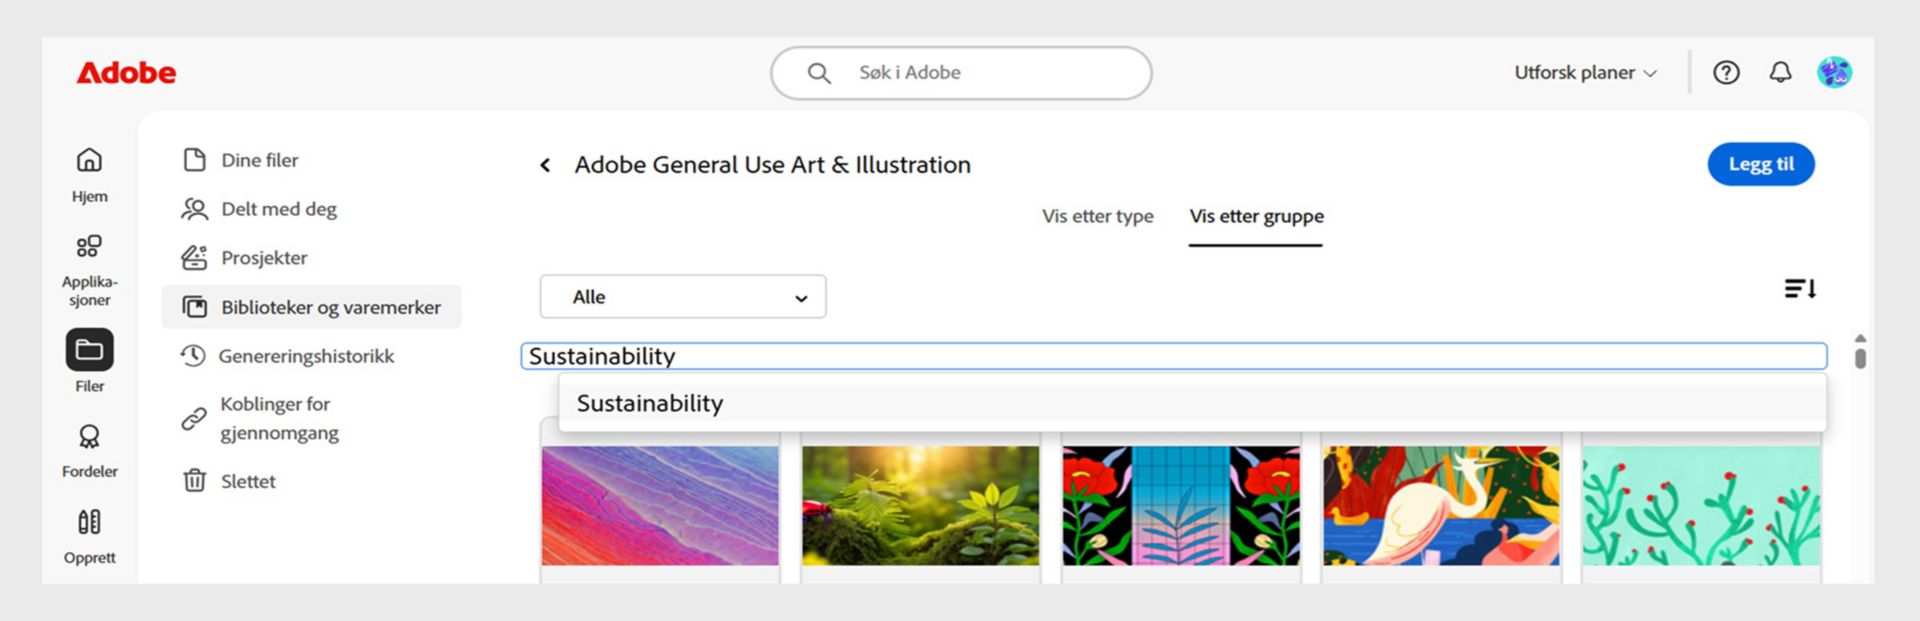Open the Applikasjoner apps icon
This screenshot has height=621, width=1920.
pos(89,246)
